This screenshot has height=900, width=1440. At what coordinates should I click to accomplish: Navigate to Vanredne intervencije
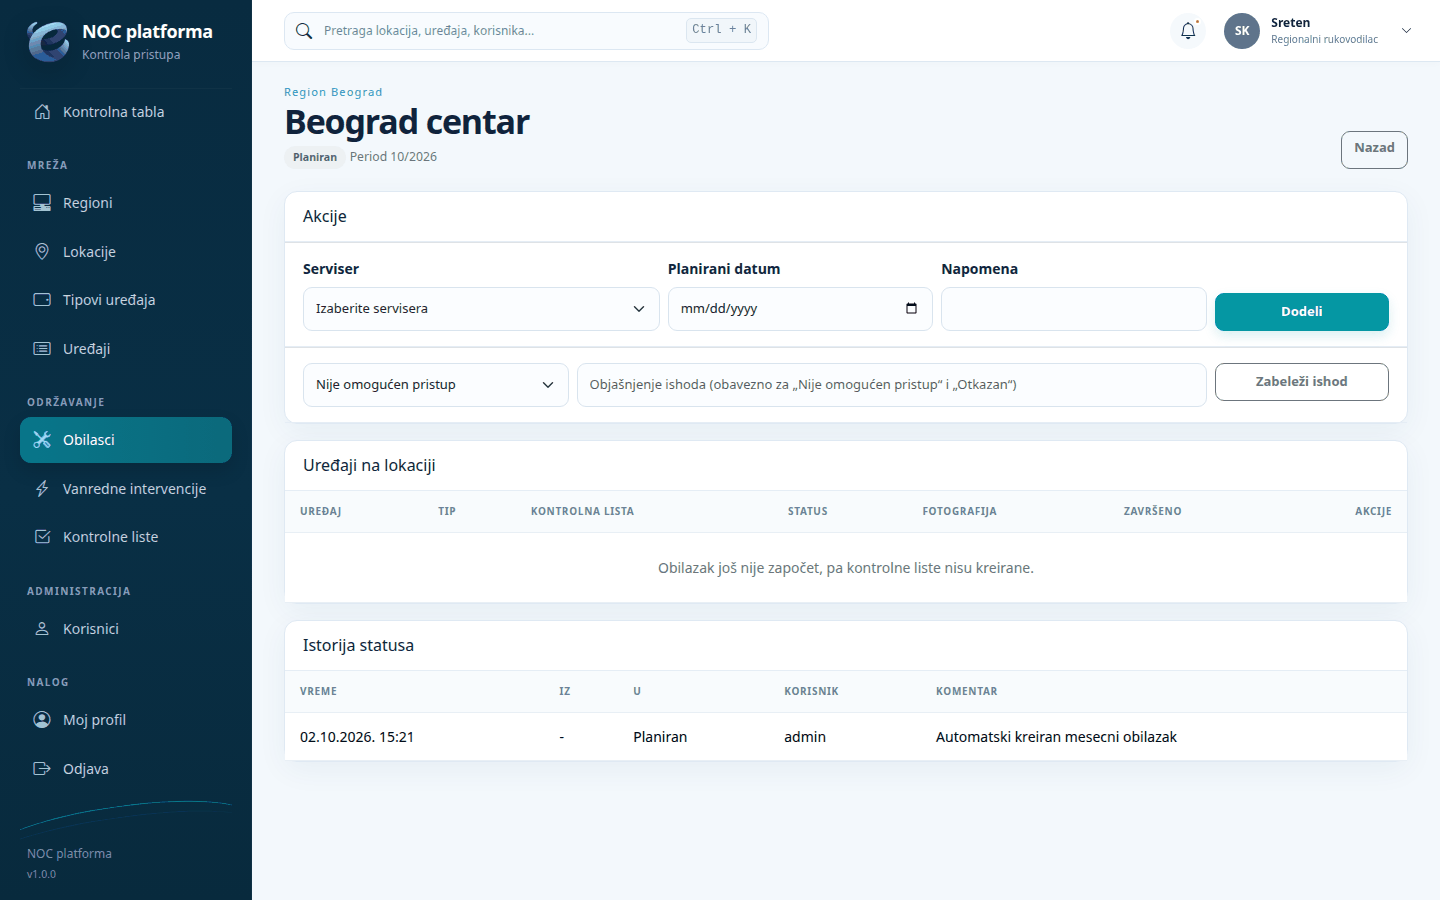pos(126,489)
